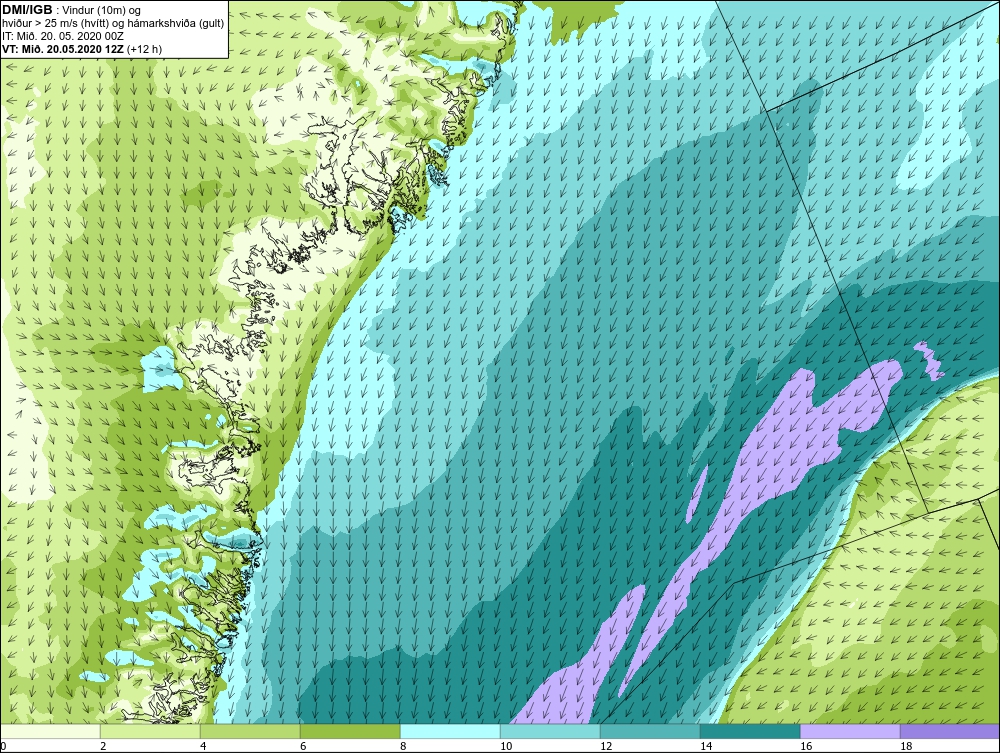Click the green 4–6 legend swatch
The image size is (1000, 753).
pyautogui.click(x=250, y=731)
